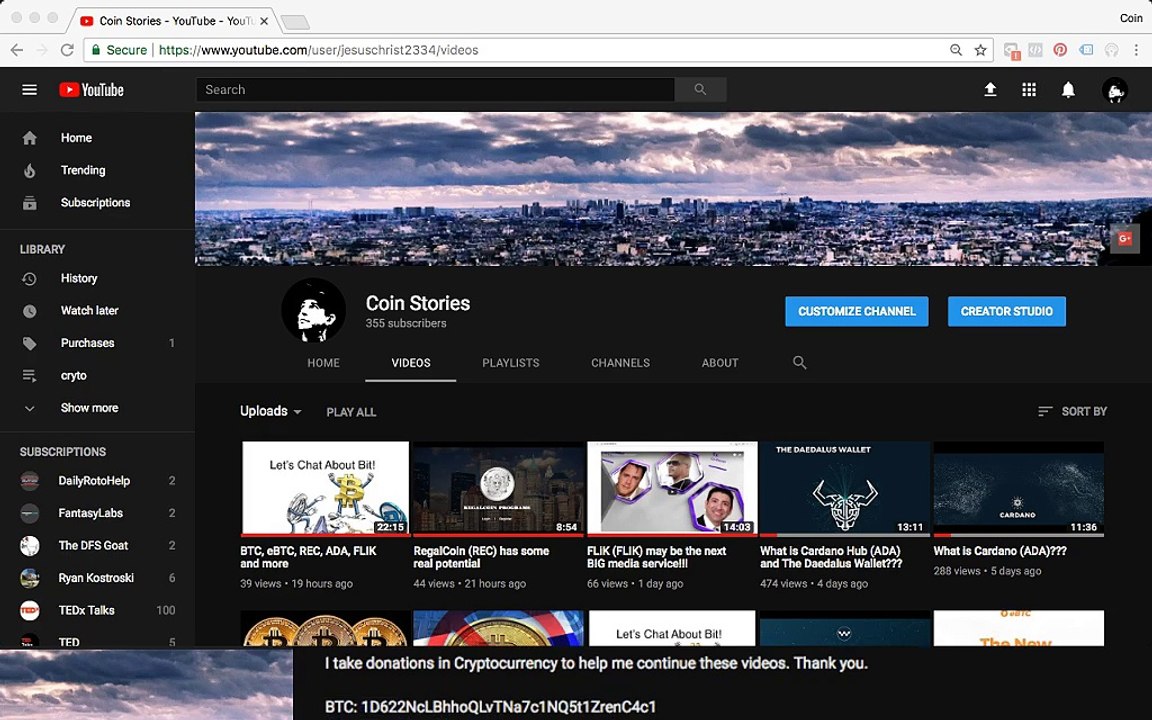
Task: Select the Coin Stories browser tab
Action: (x=173, y=21)
